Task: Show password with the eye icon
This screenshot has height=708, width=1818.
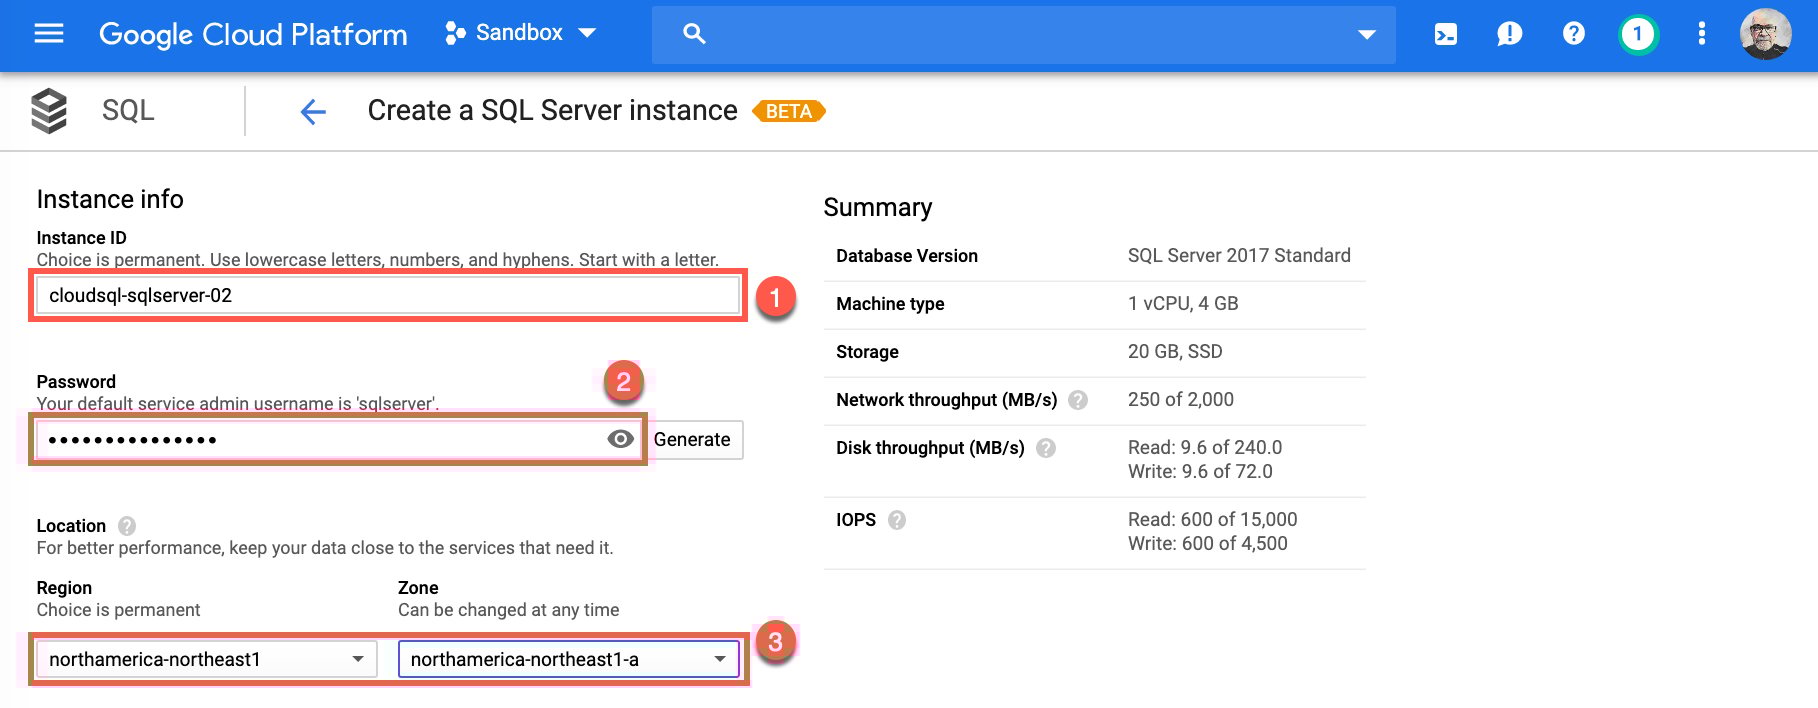Action: pos(620,439)
